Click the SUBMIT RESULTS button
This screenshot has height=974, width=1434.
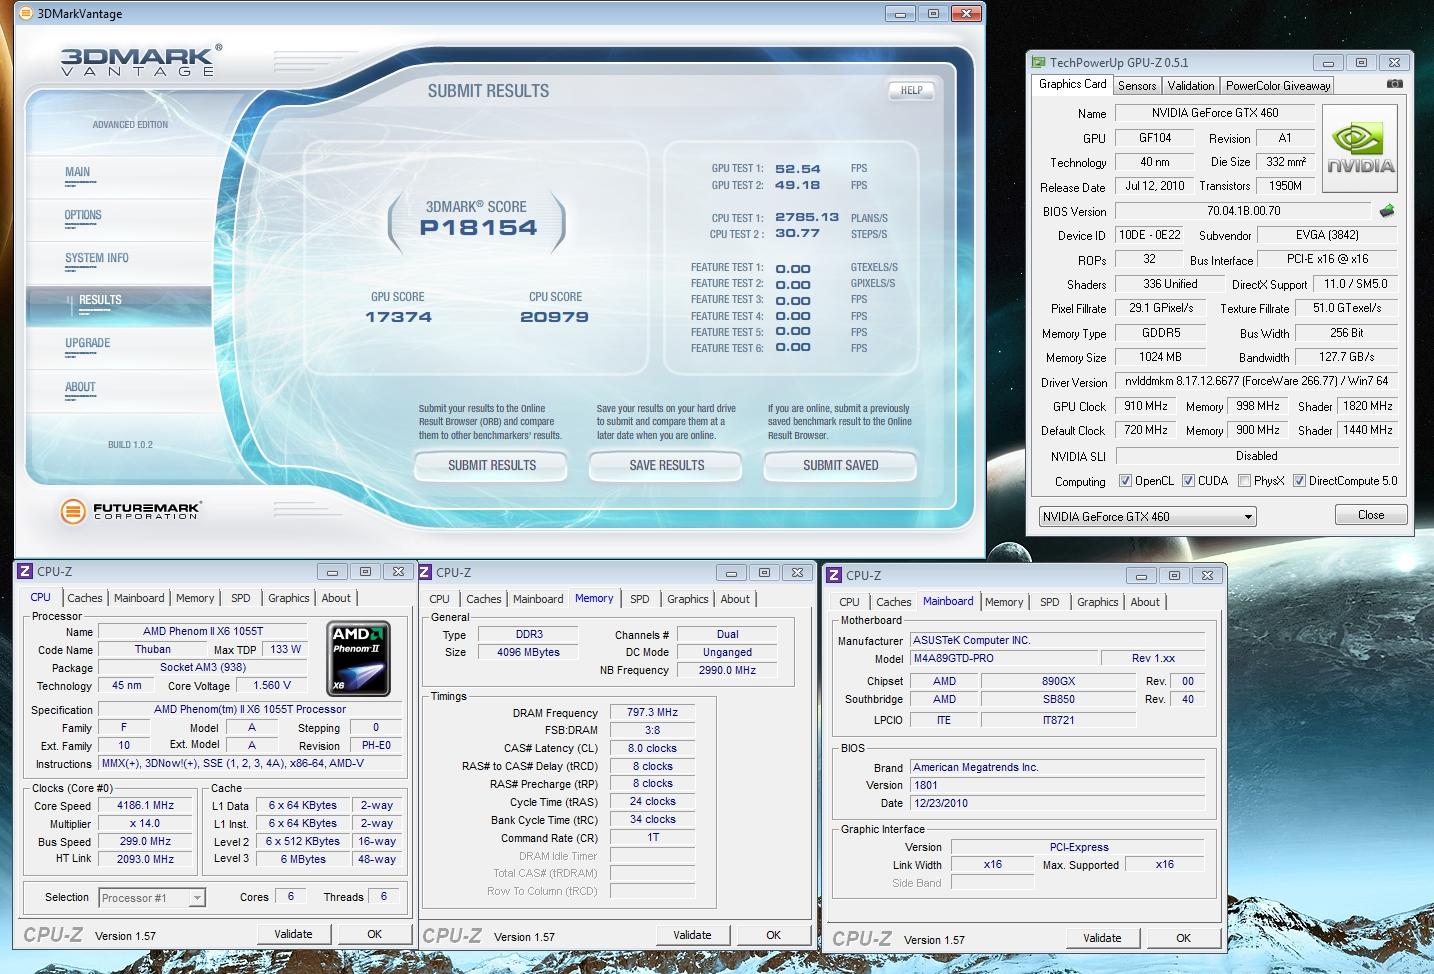pos(492,465)
